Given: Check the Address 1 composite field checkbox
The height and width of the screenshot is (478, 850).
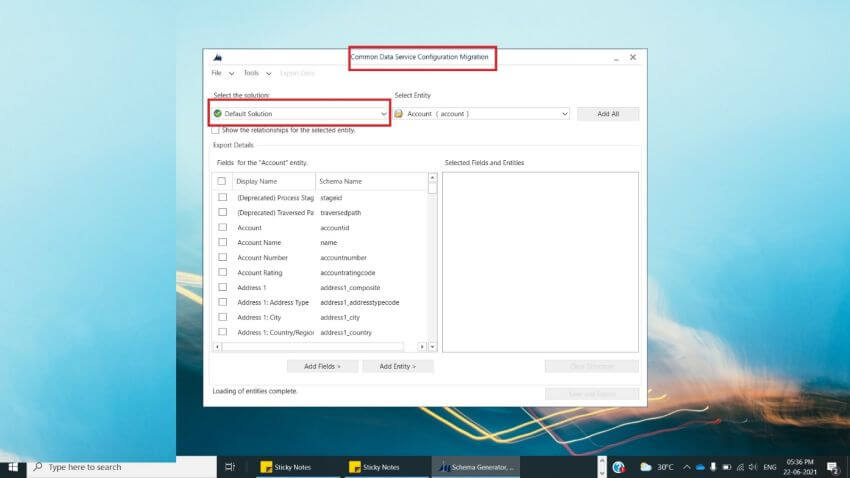Looking at the screenshot, I should 222,287.
